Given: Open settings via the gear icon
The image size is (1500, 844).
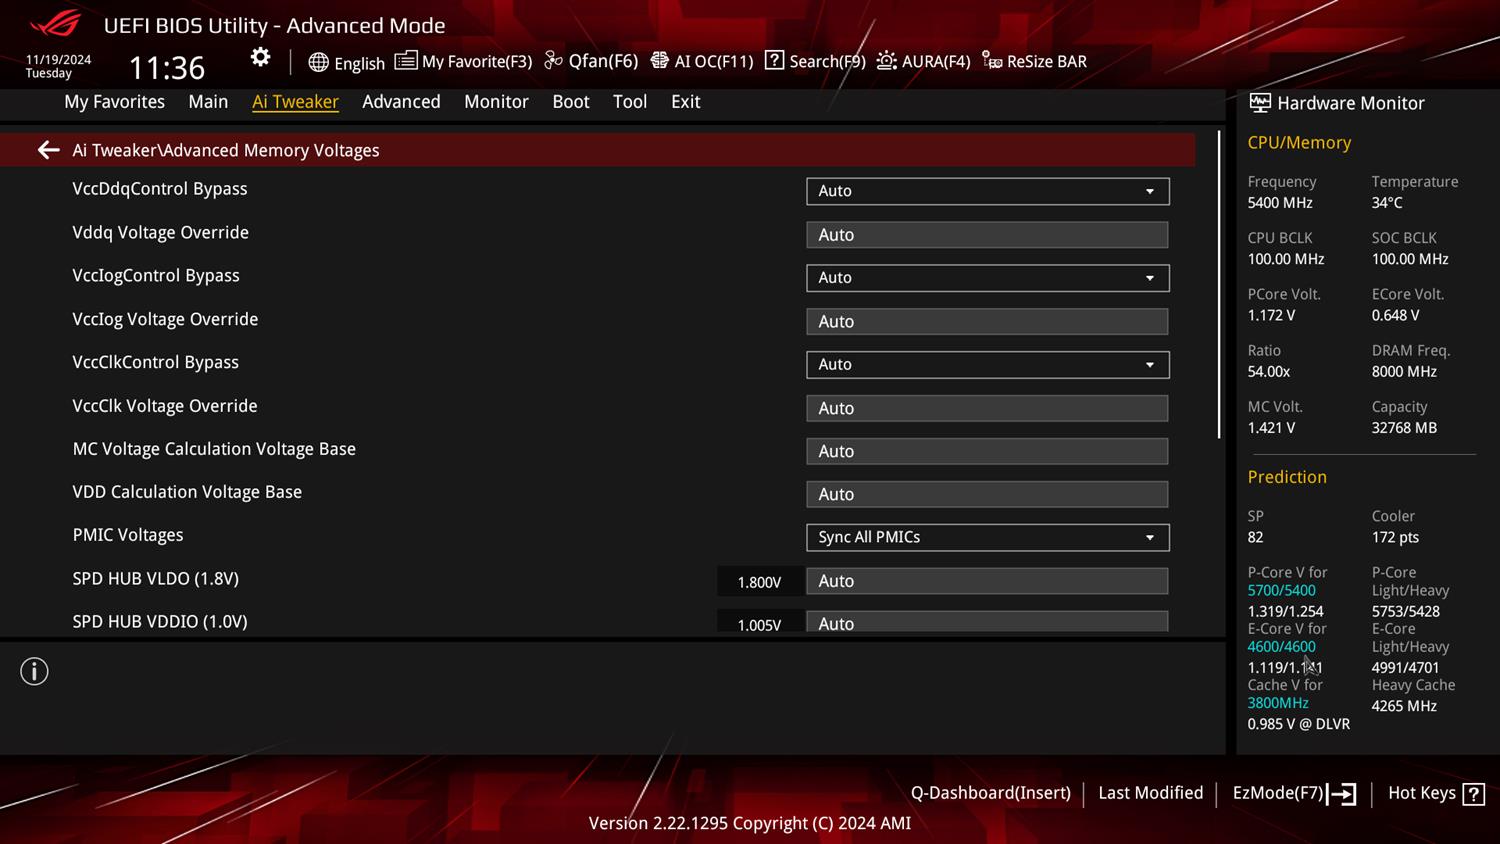Looking at the screenshot, I should point(260,58).
